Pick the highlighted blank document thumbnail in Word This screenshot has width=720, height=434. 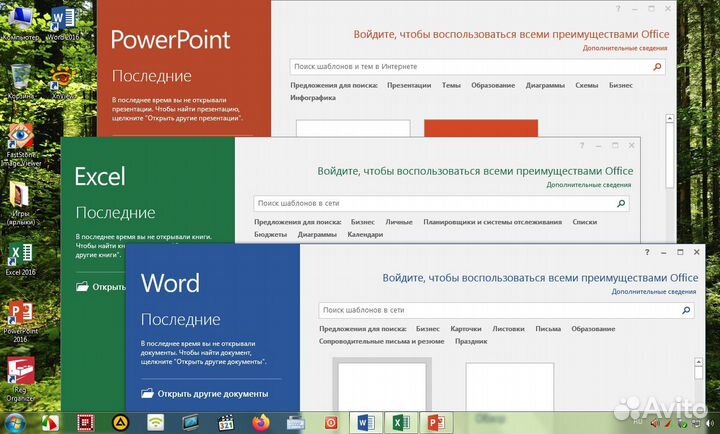(x=382, y=384)
